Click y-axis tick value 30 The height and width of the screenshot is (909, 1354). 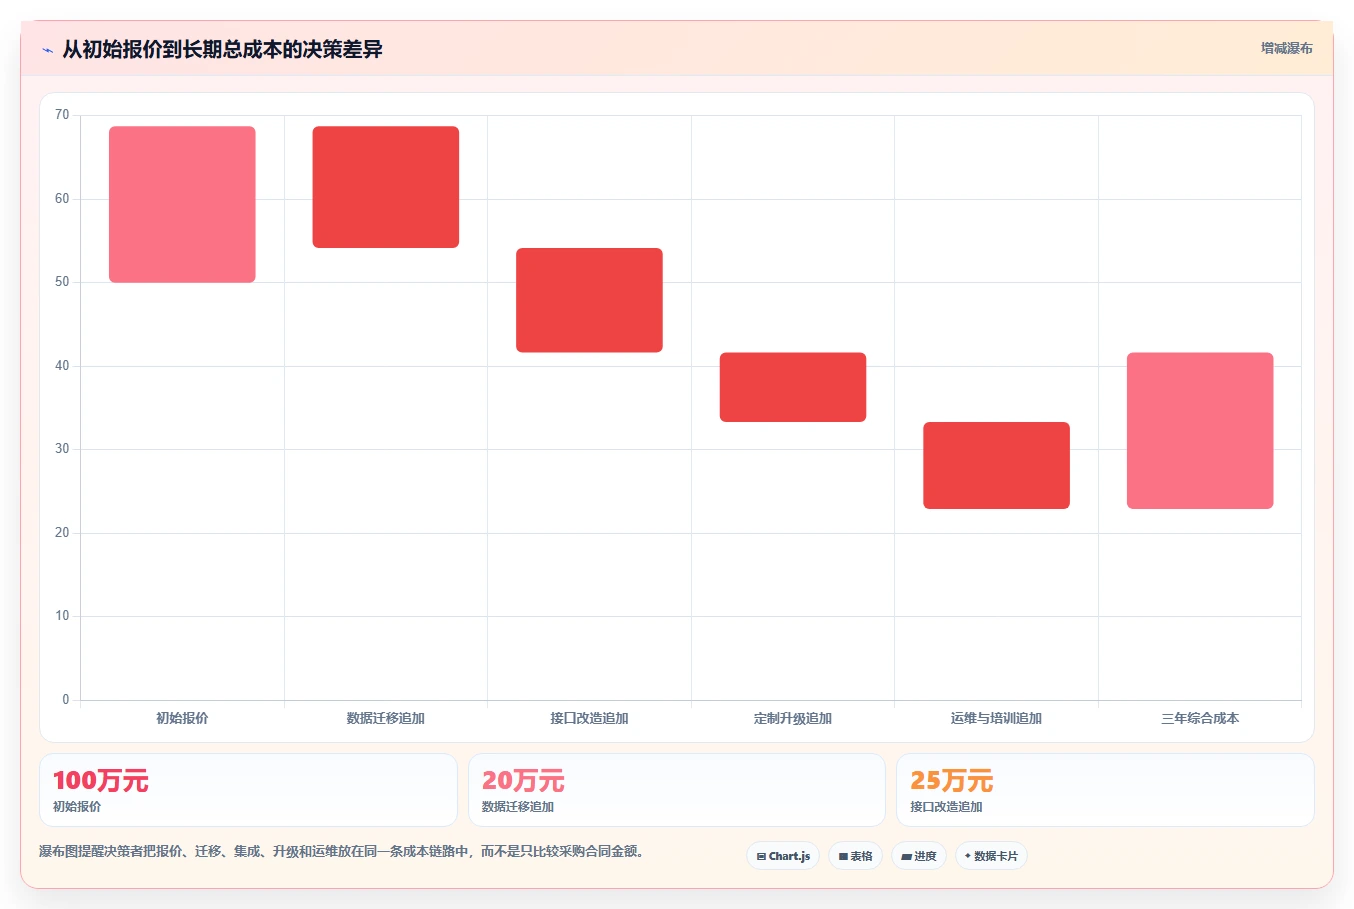coord(62,449)
